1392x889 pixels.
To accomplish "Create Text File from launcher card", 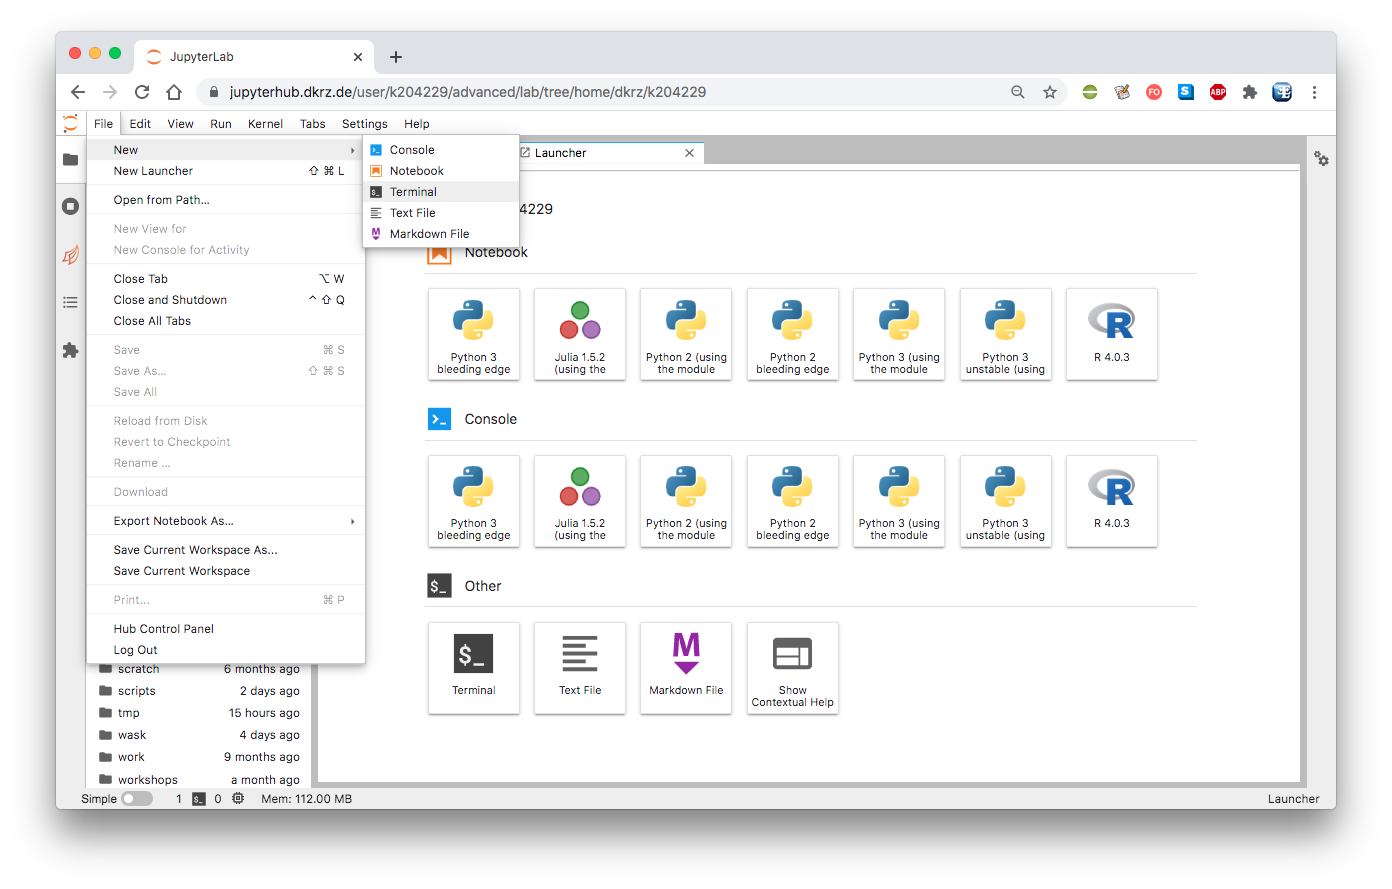I will [x=580, y=668].
